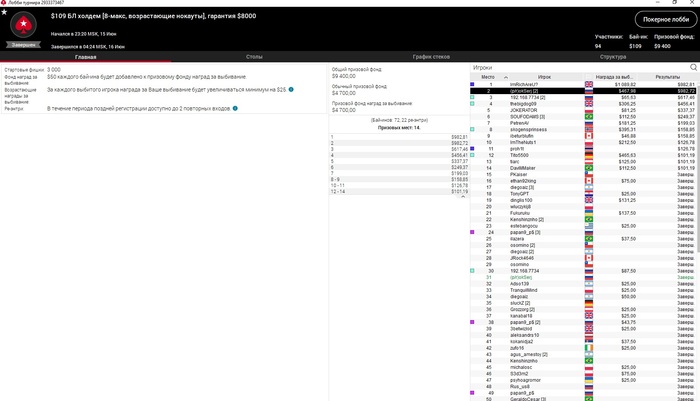700x401 pixels.
Task: Toggle sort arrow on Место column
Action: 506,77
